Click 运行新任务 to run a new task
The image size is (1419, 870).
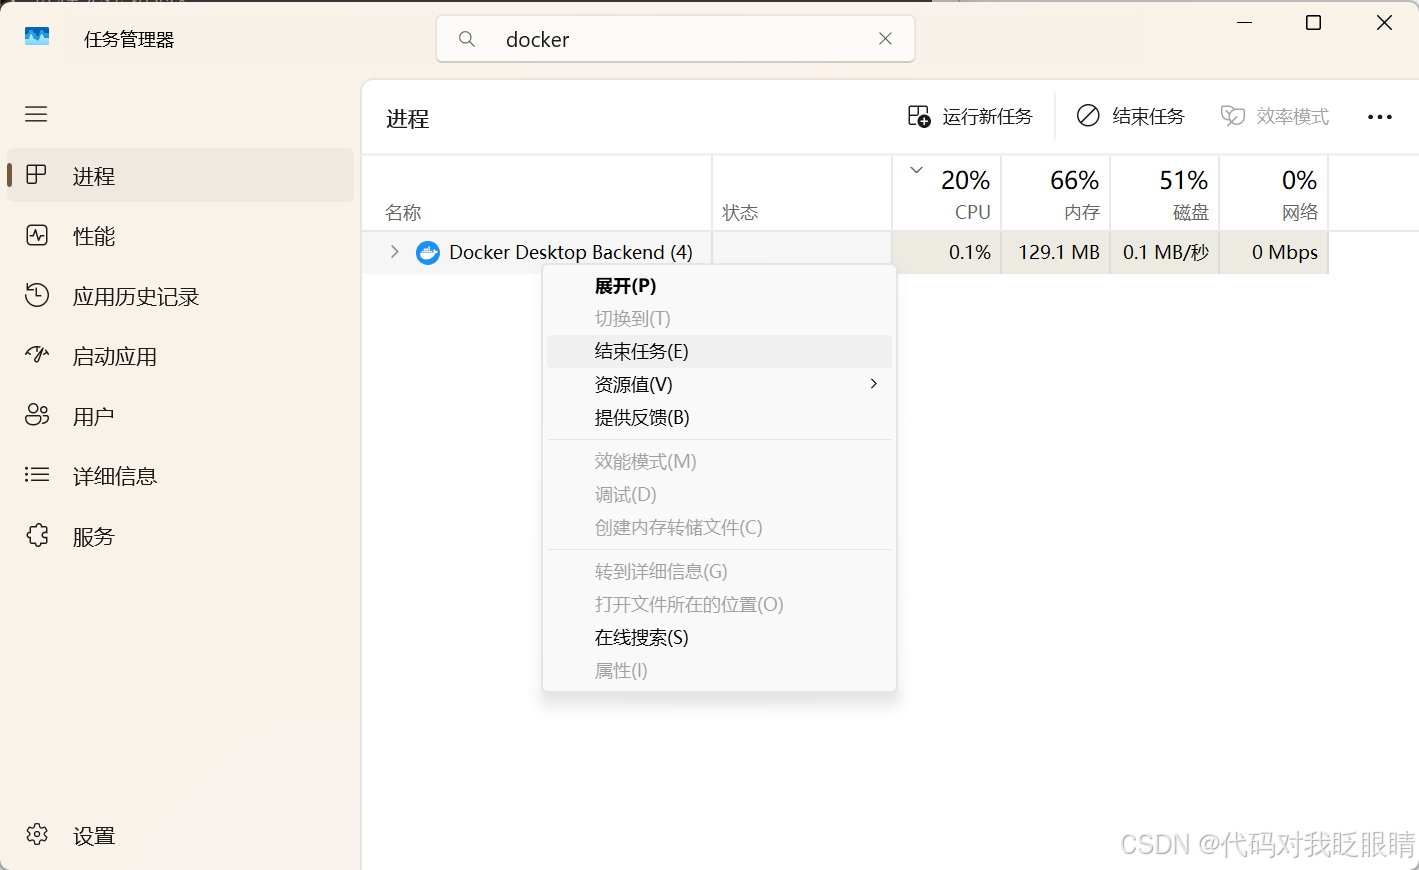(970, 116)
